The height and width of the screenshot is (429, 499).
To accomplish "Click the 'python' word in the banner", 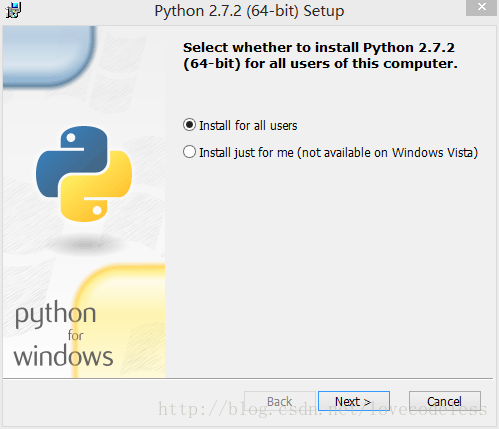I will tap(55, 314).
